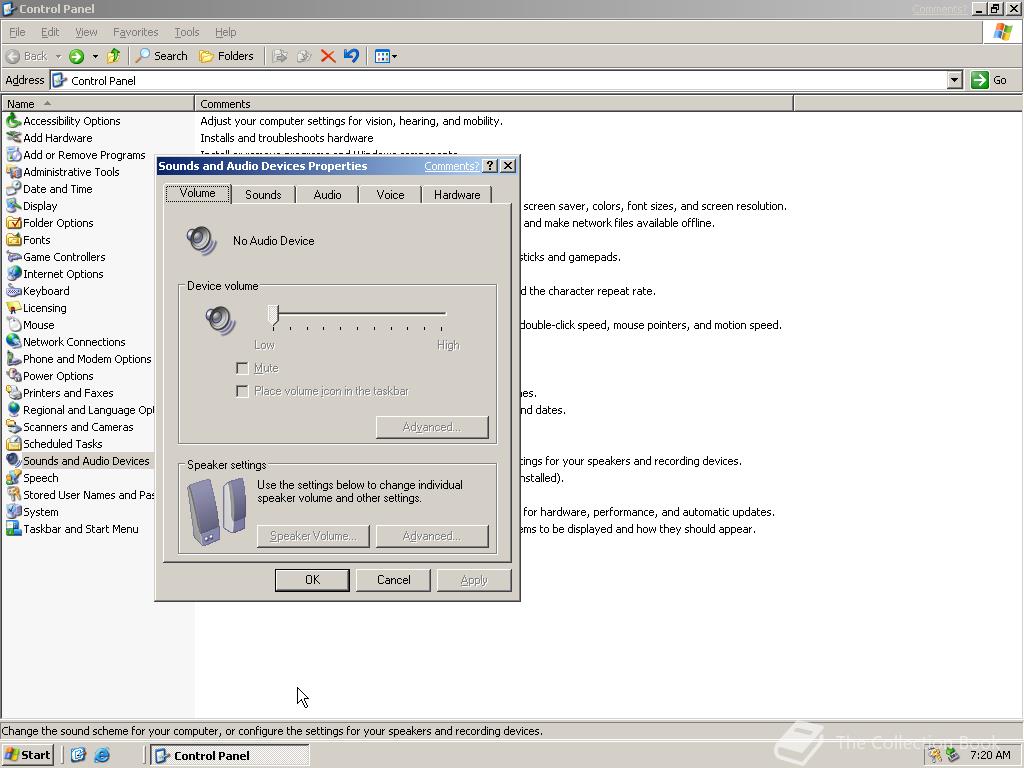Toggle the Folders pane button
Screen dimensions: 1024x768
click(226, 56)
